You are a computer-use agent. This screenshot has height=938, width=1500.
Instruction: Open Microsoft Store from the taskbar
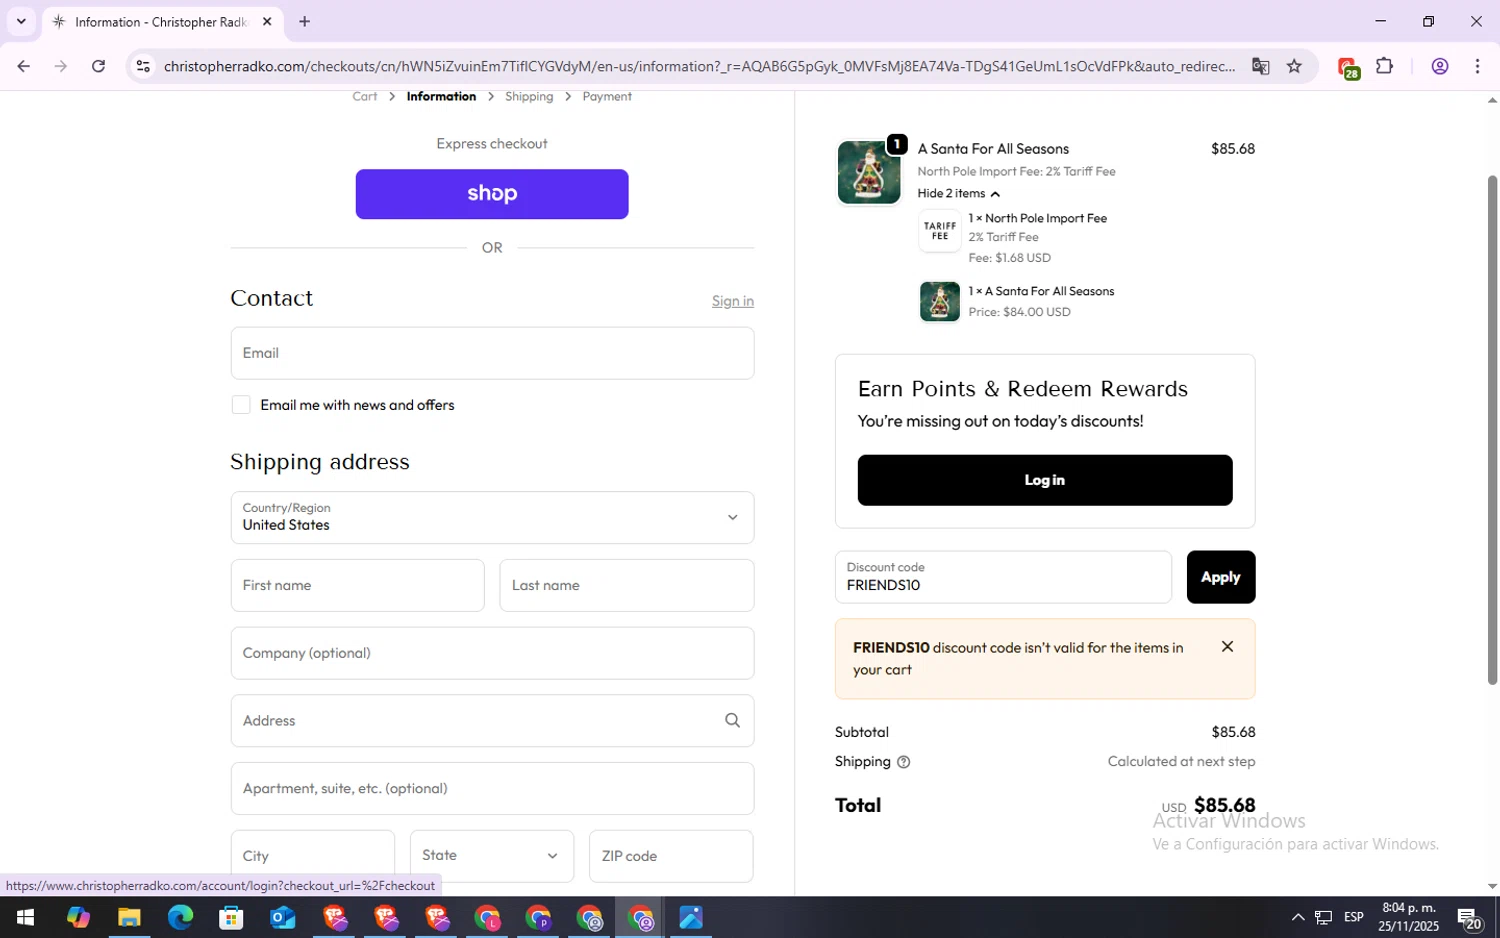[231, 917]
